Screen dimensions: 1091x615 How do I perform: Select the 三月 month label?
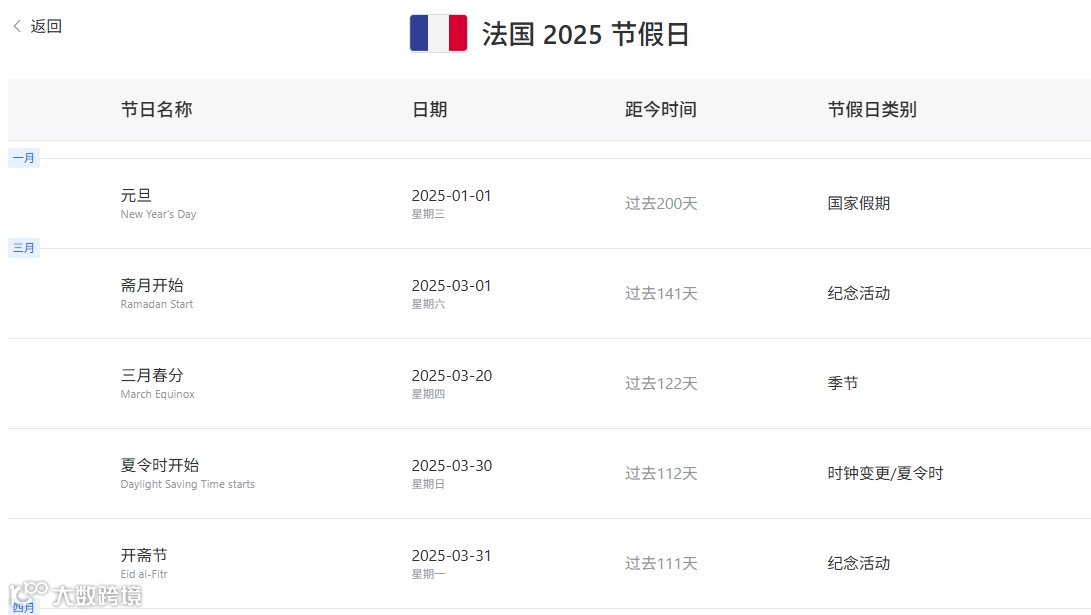click(x=24, y=248)
